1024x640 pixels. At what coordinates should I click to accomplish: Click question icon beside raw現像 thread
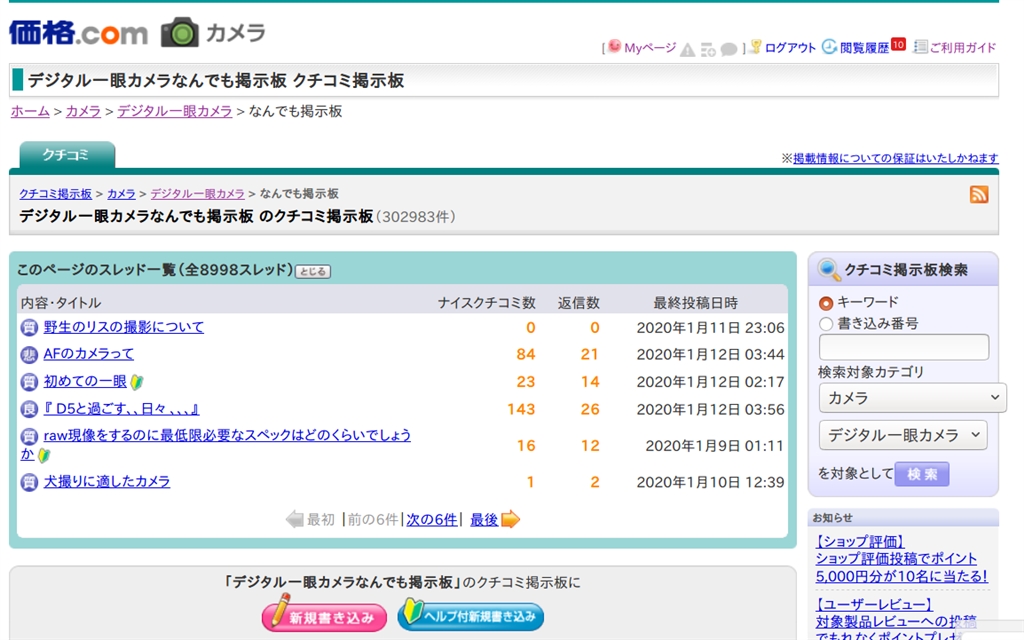pyautogui.click(x=29, y=436)
